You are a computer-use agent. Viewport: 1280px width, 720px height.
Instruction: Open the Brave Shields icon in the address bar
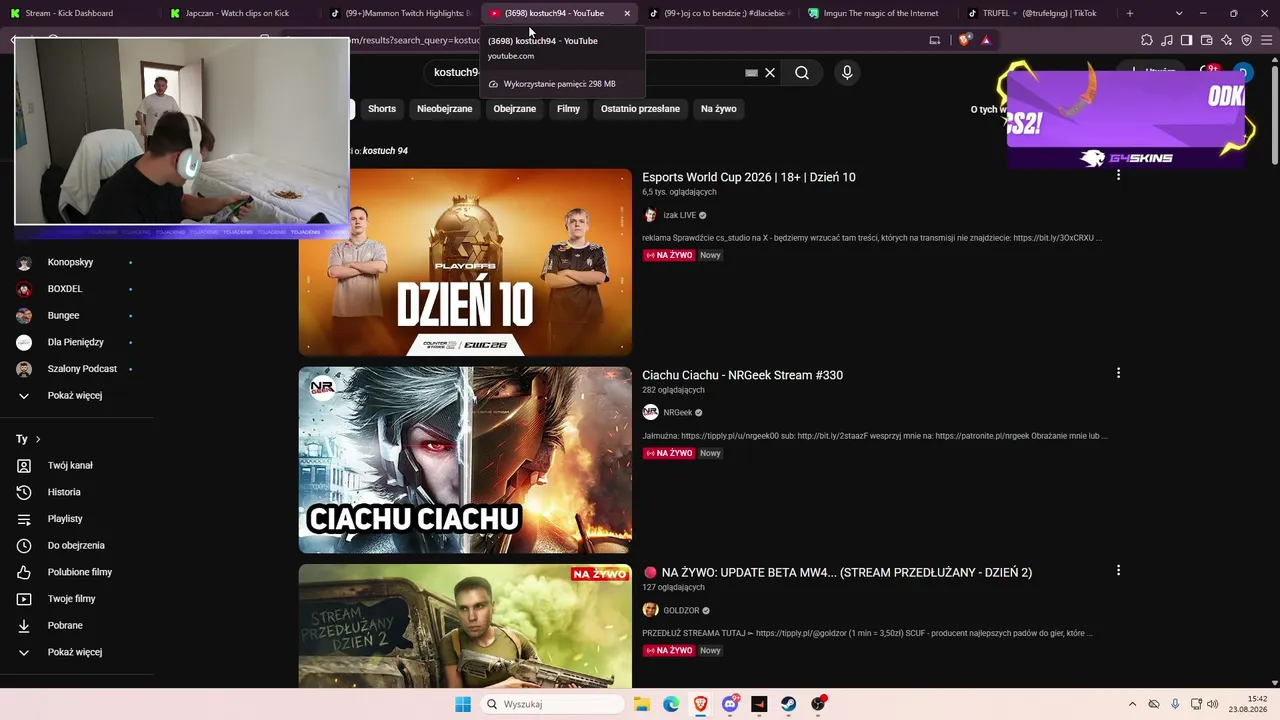964,40
